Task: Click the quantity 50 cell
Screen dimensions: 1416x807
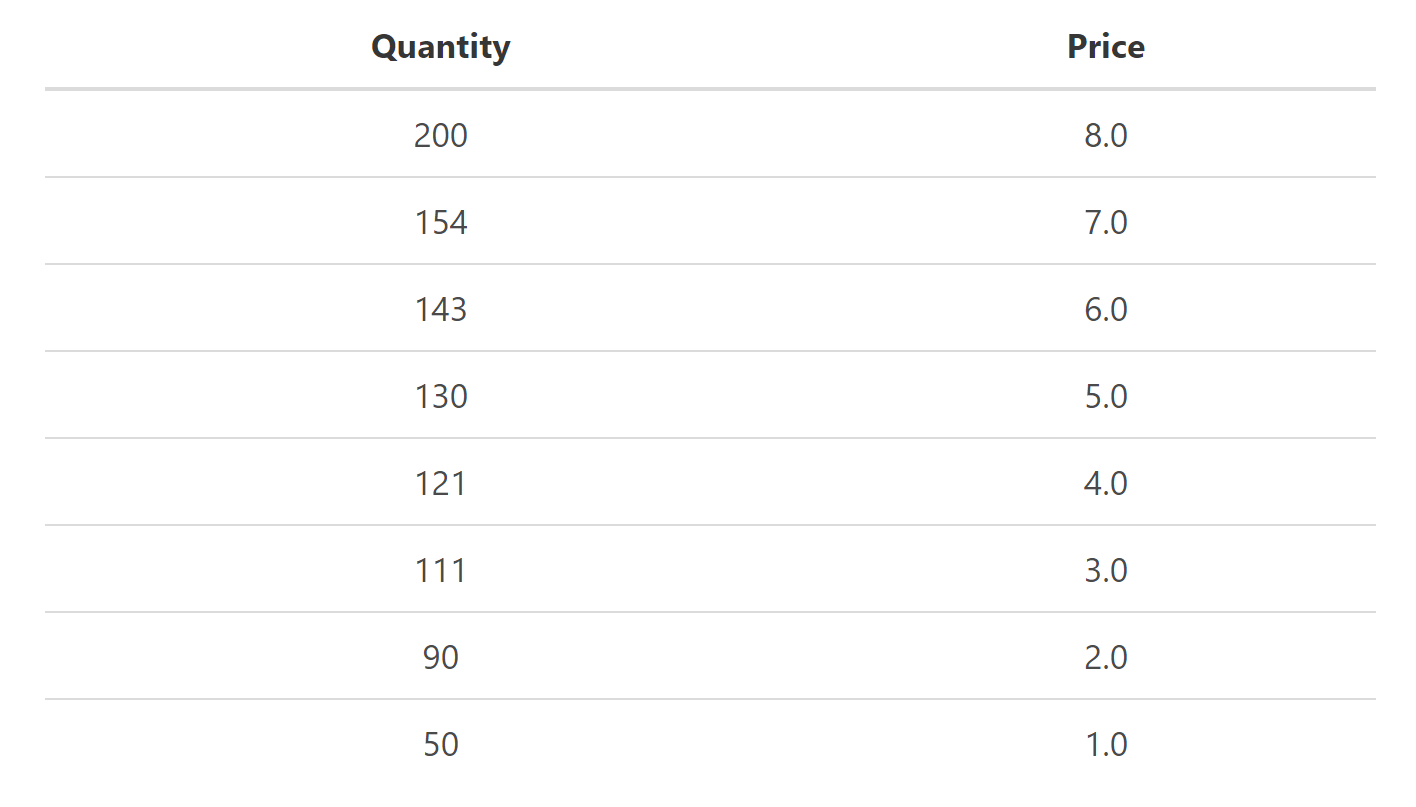Action: (x=440, y=744)
